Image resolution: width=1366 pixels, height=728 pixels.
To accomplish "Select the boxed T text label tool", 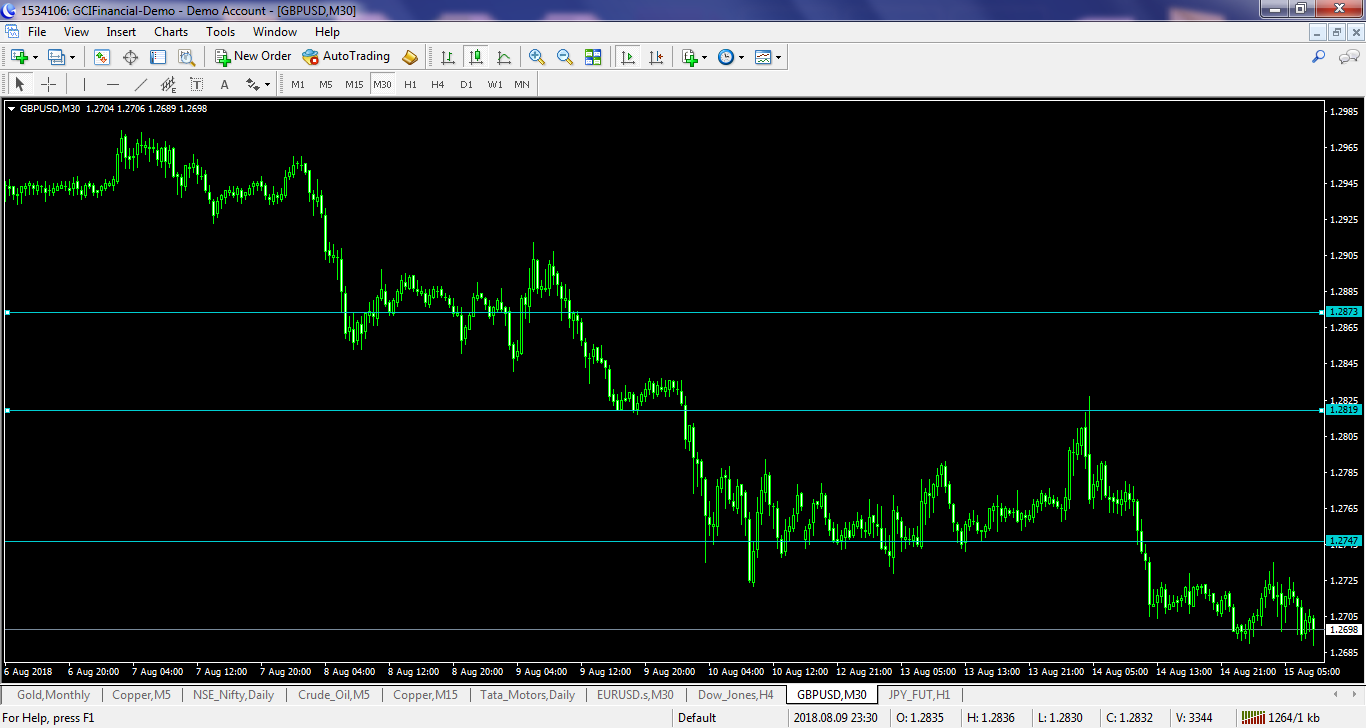I will point(197,85).
